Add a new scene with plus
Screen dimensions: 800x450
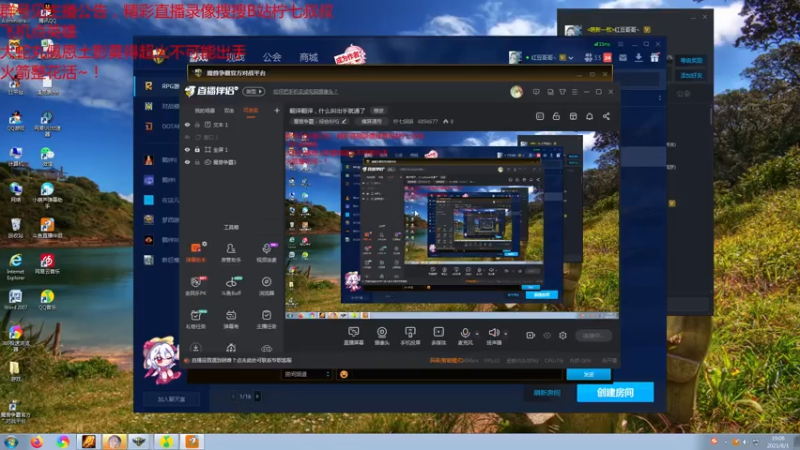pyautogui.click(x=277, y=110)
